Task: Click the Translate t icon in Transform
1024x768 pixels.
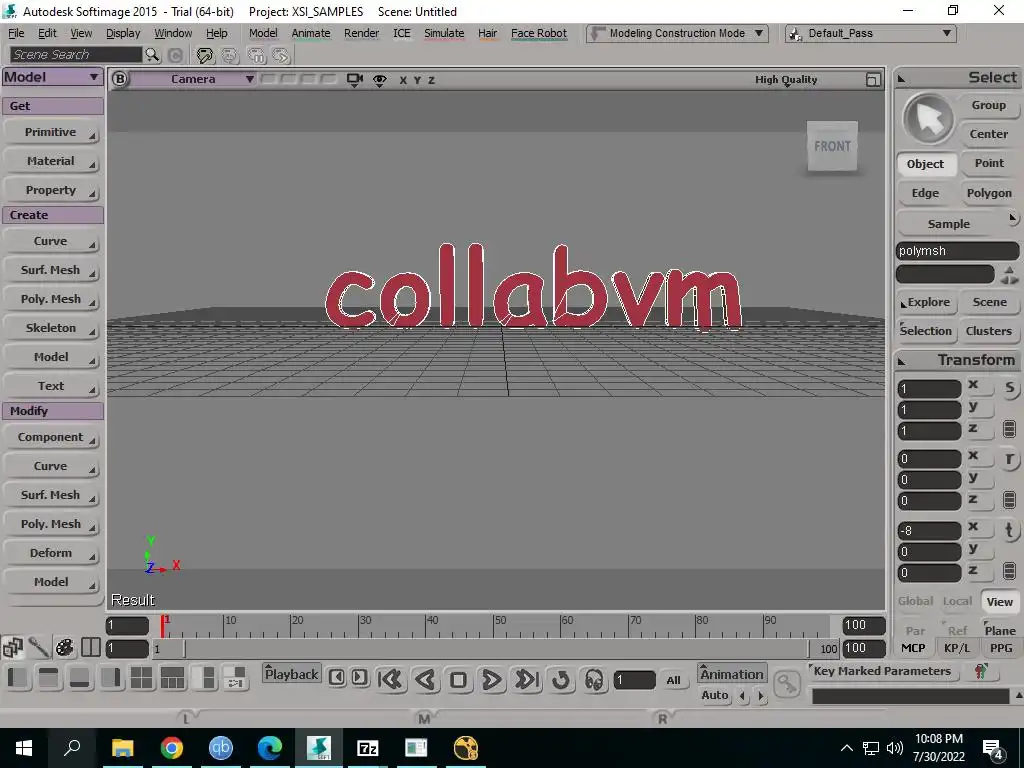Action: point(1010,530)
